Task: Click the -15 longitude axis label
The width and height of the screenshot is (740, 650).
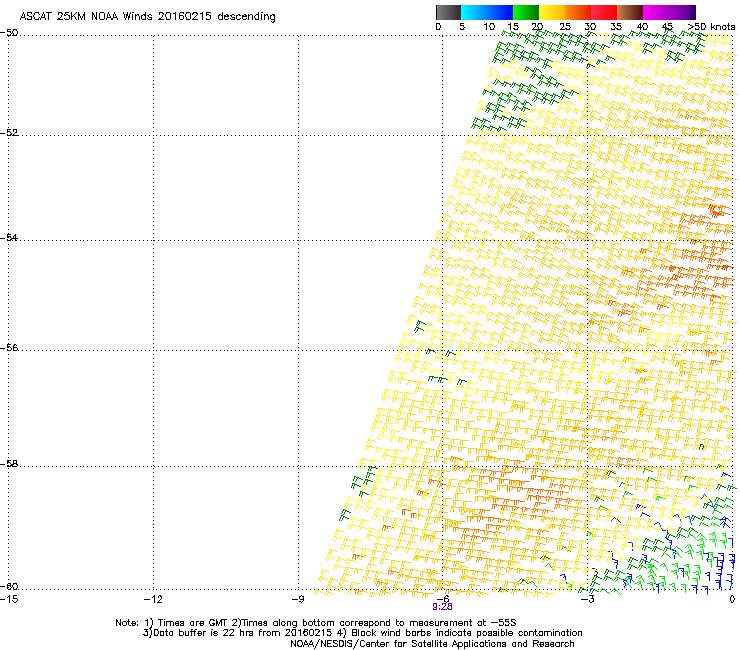Action: point(9,599)
